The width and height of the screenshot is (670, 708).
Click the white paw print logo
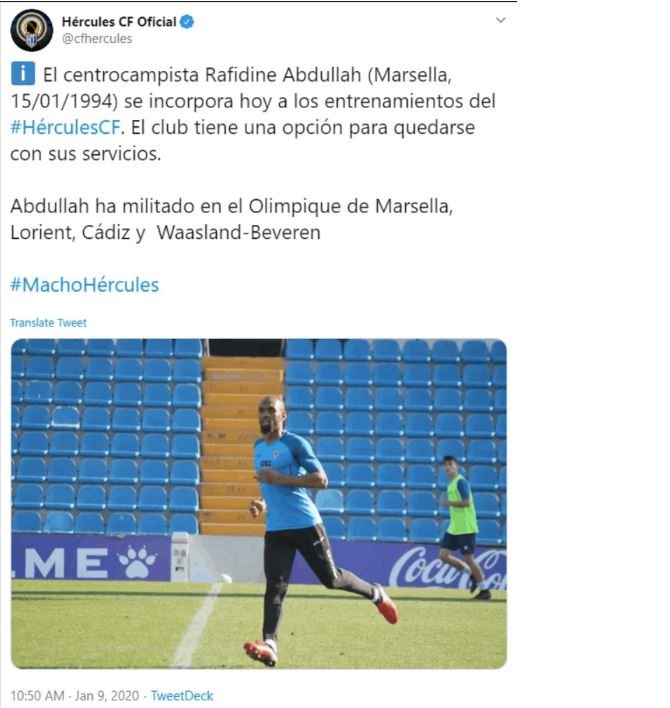coord(138,562)
